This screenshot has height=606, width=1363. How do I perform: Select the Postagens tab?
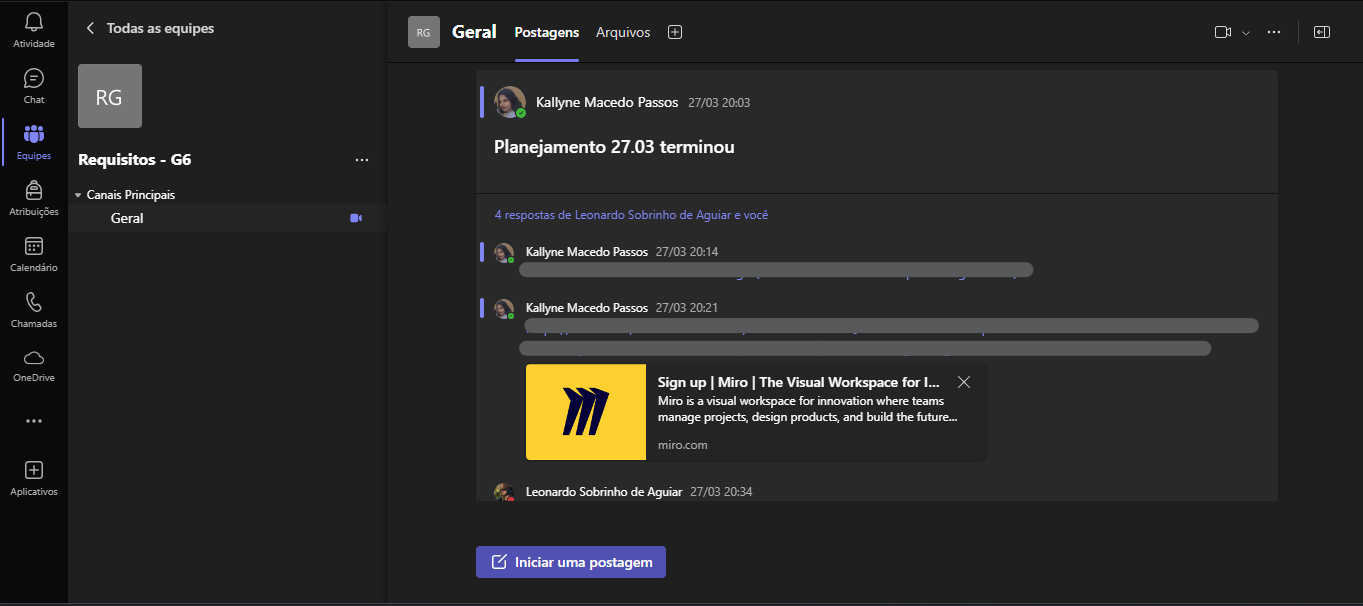tap(546, 32)
